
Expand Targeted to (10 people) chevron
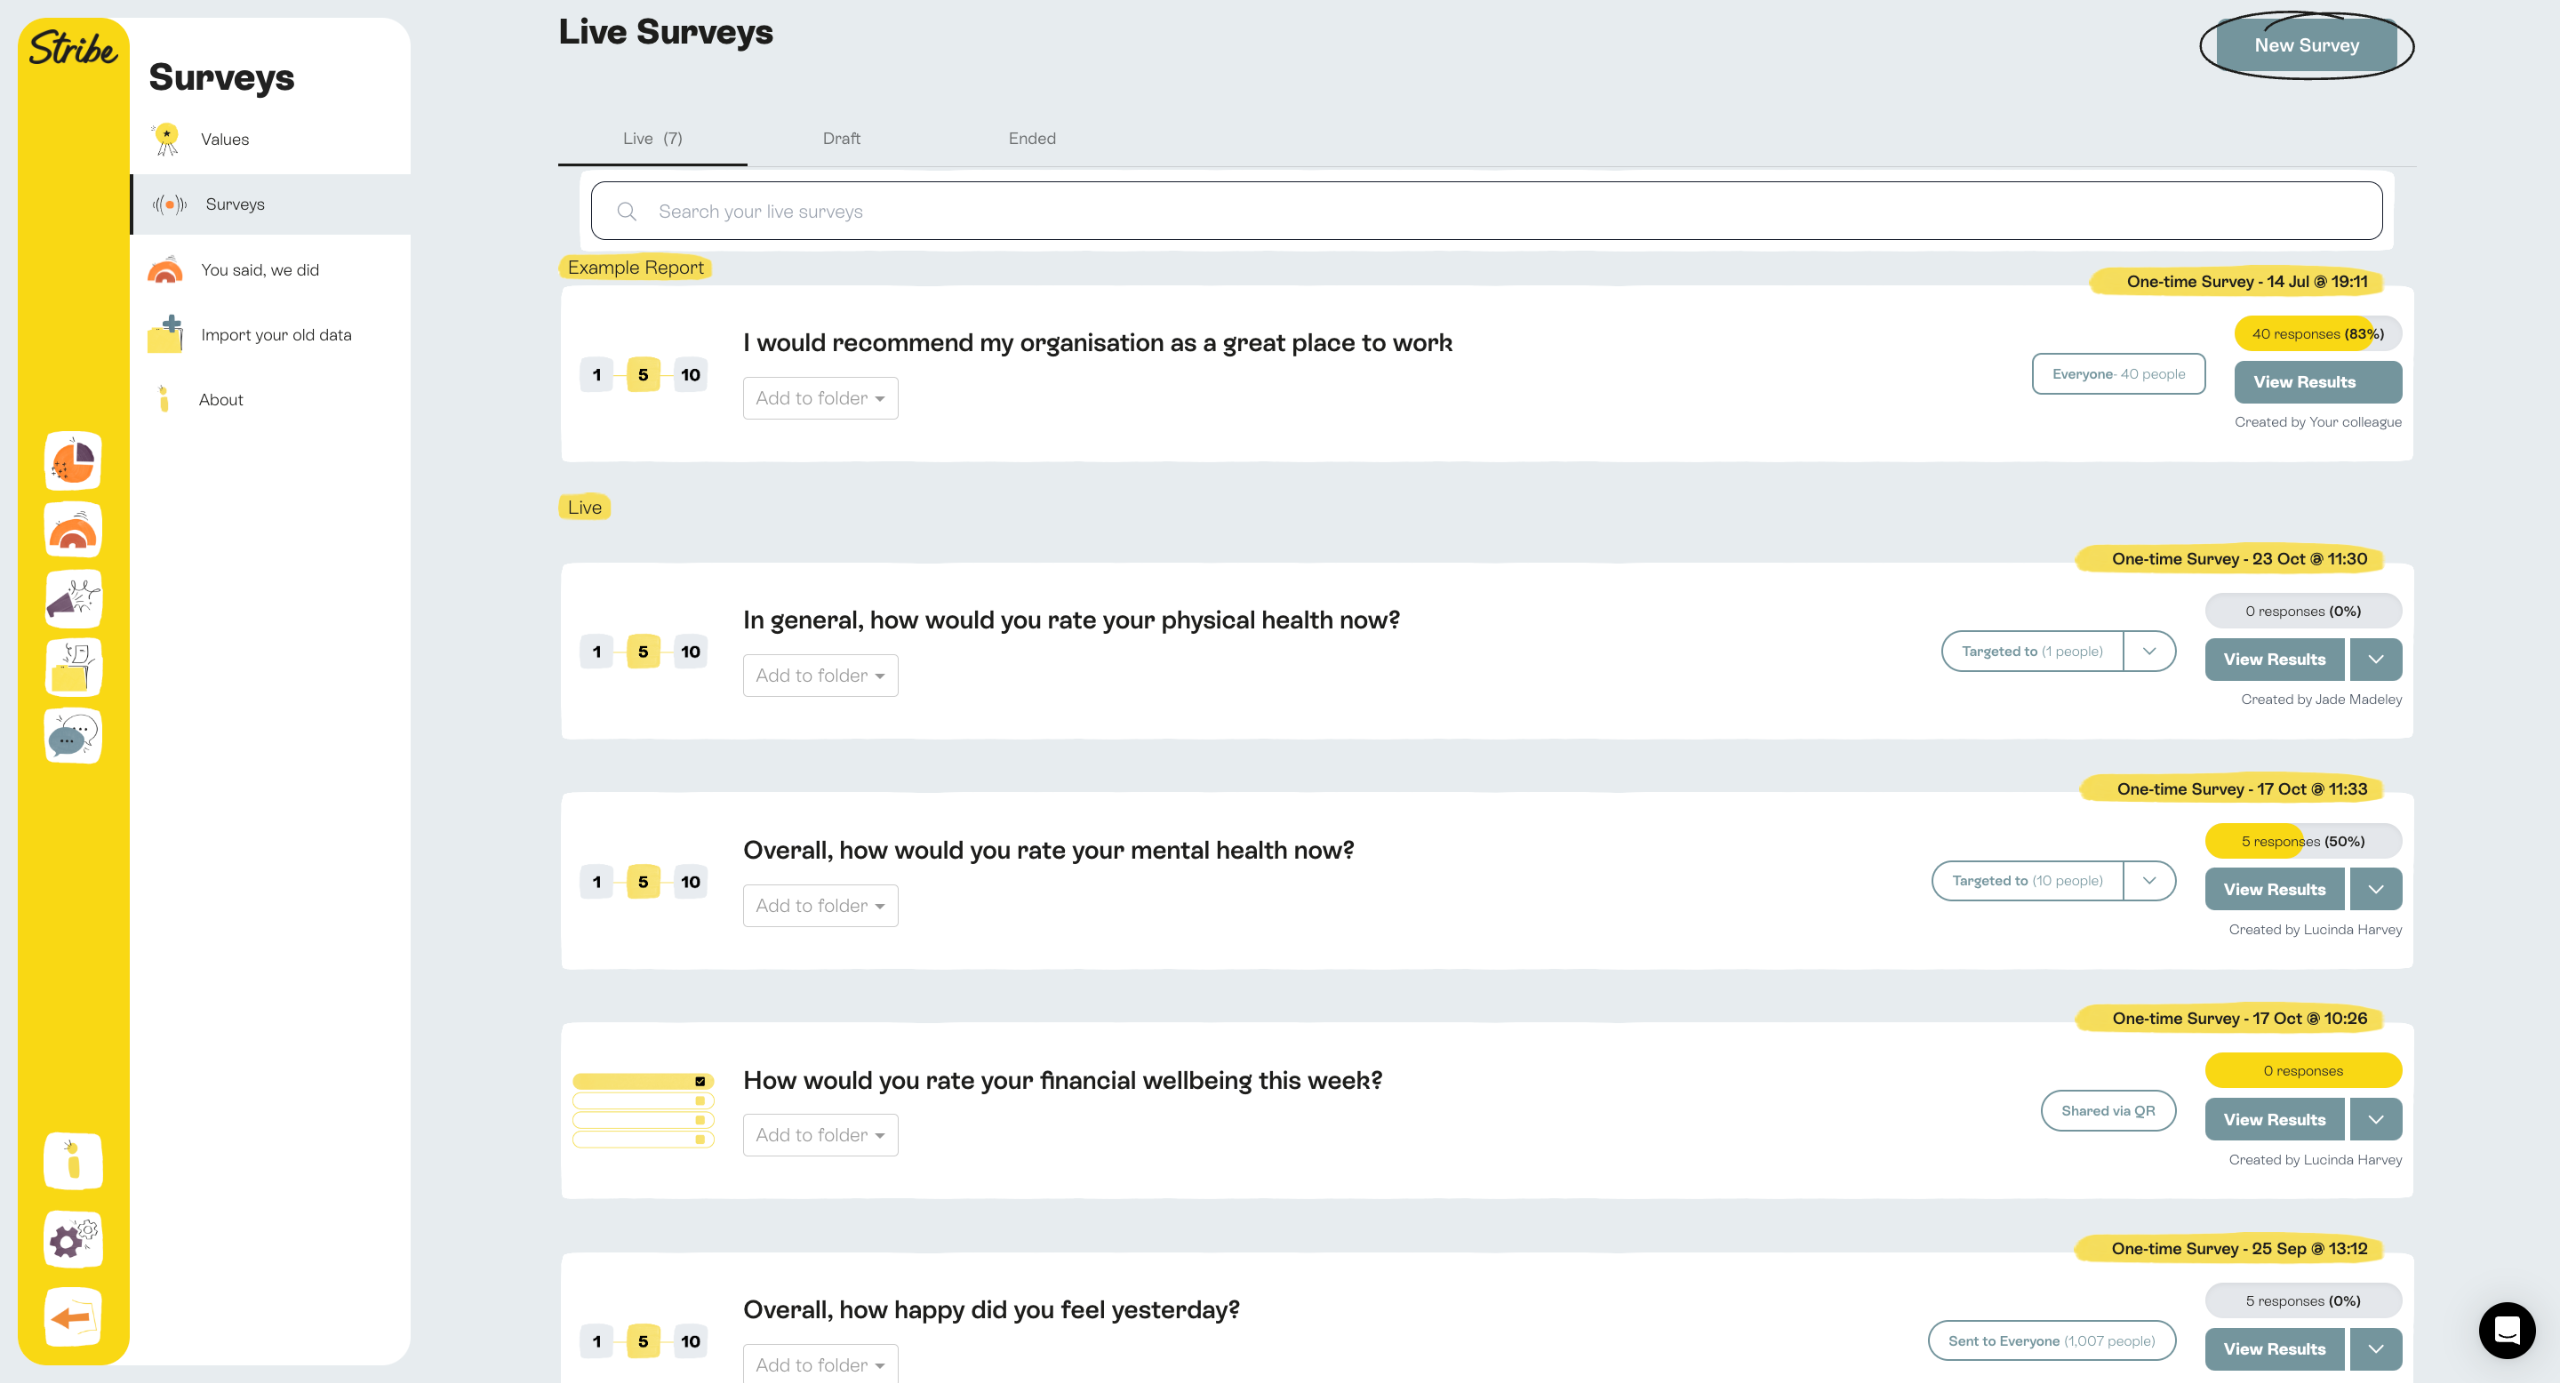click(x=2149, y=881)
